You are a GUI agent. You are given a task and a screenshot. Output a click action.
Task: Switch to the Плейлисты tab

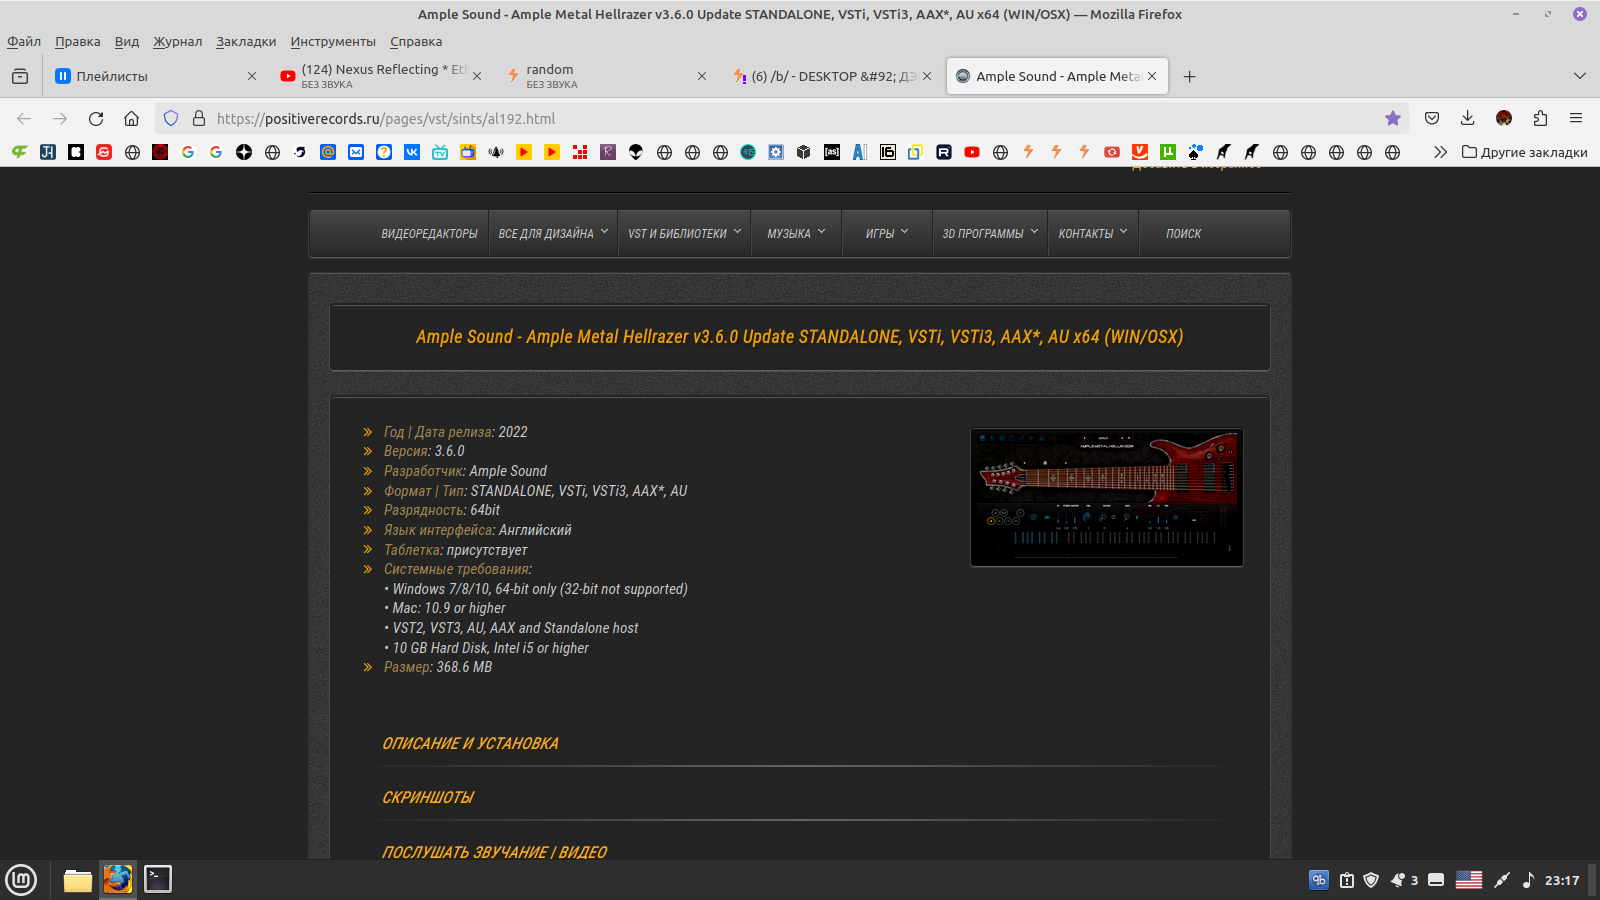point(156,76)
